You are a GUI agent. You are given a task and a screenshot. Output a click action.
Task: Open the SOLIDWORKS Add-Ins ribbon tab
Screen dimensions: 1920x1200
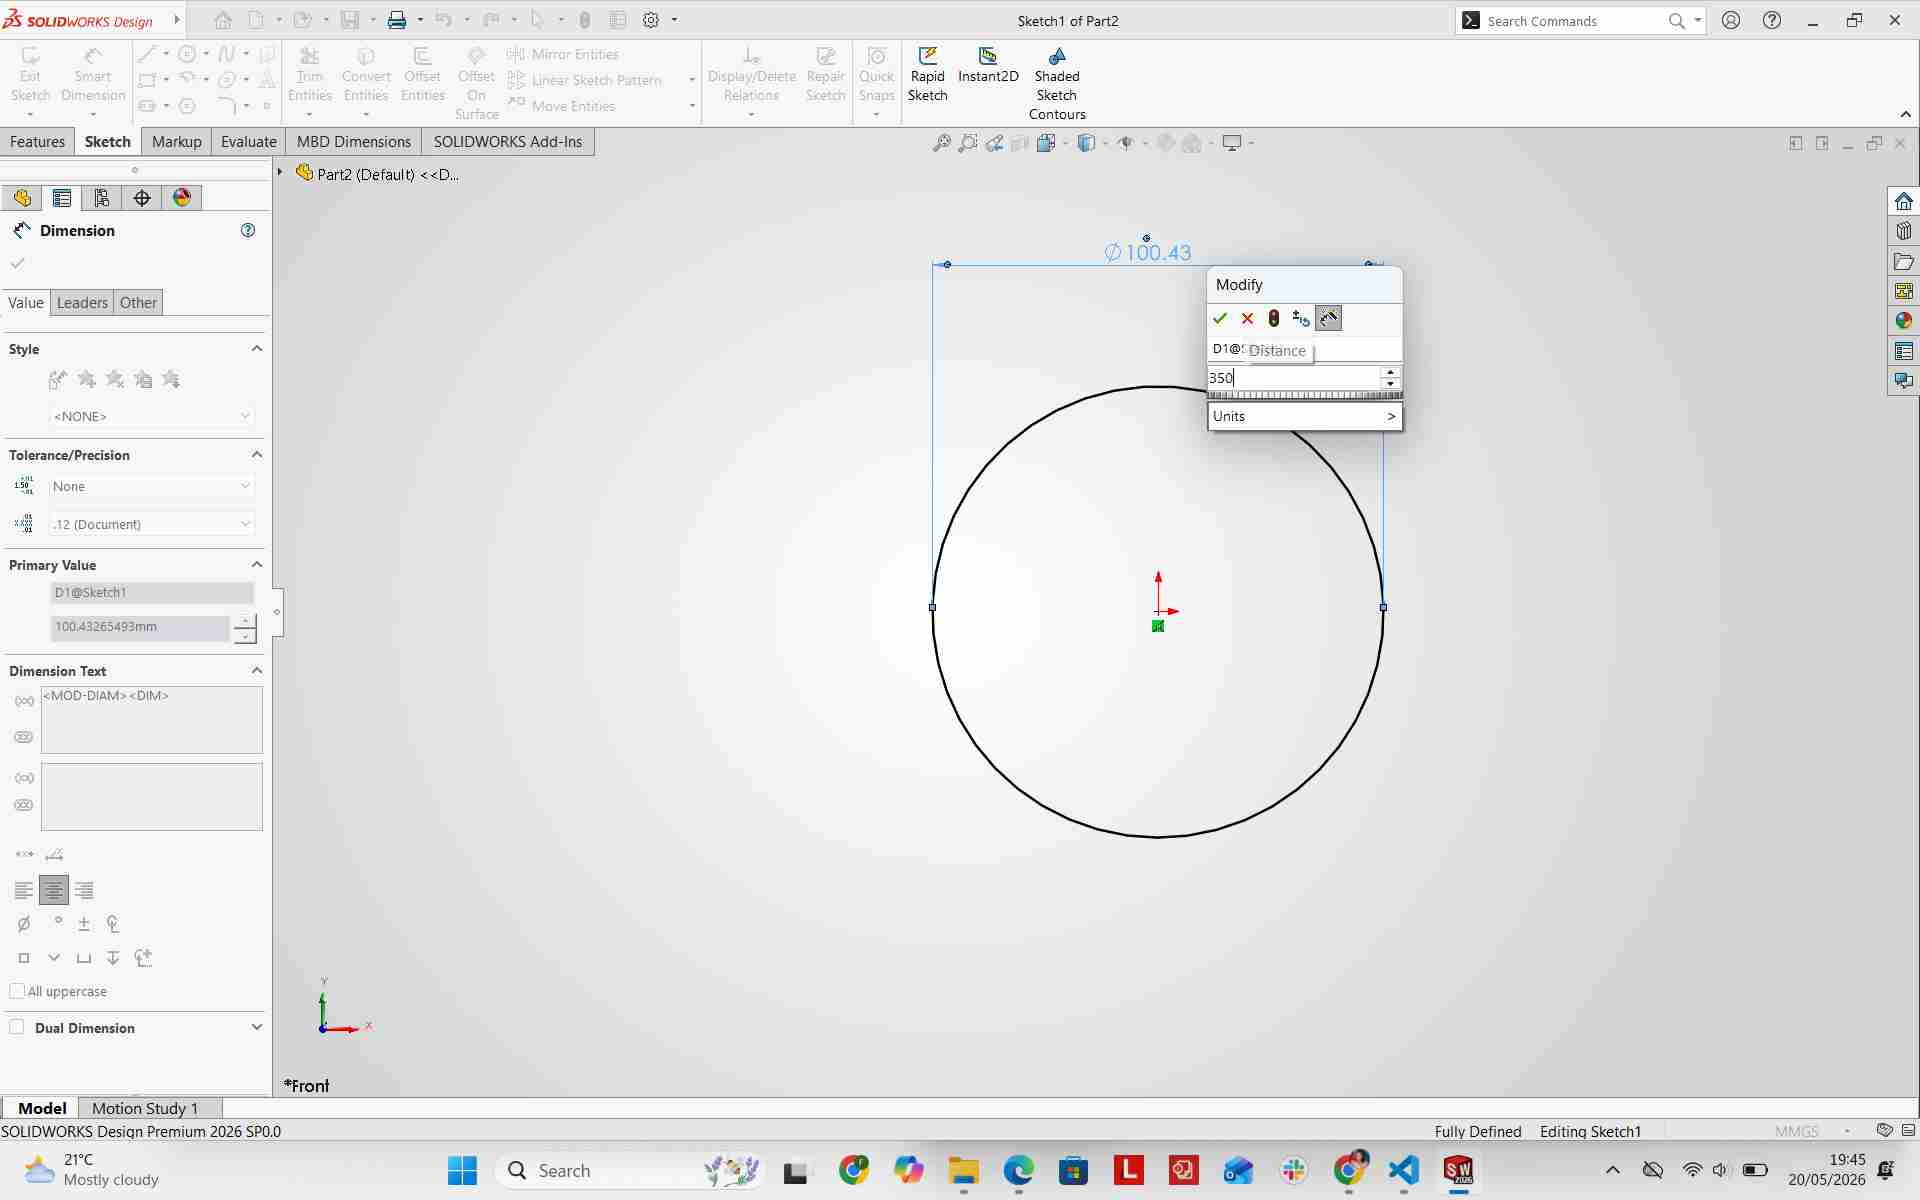[508, 142]
